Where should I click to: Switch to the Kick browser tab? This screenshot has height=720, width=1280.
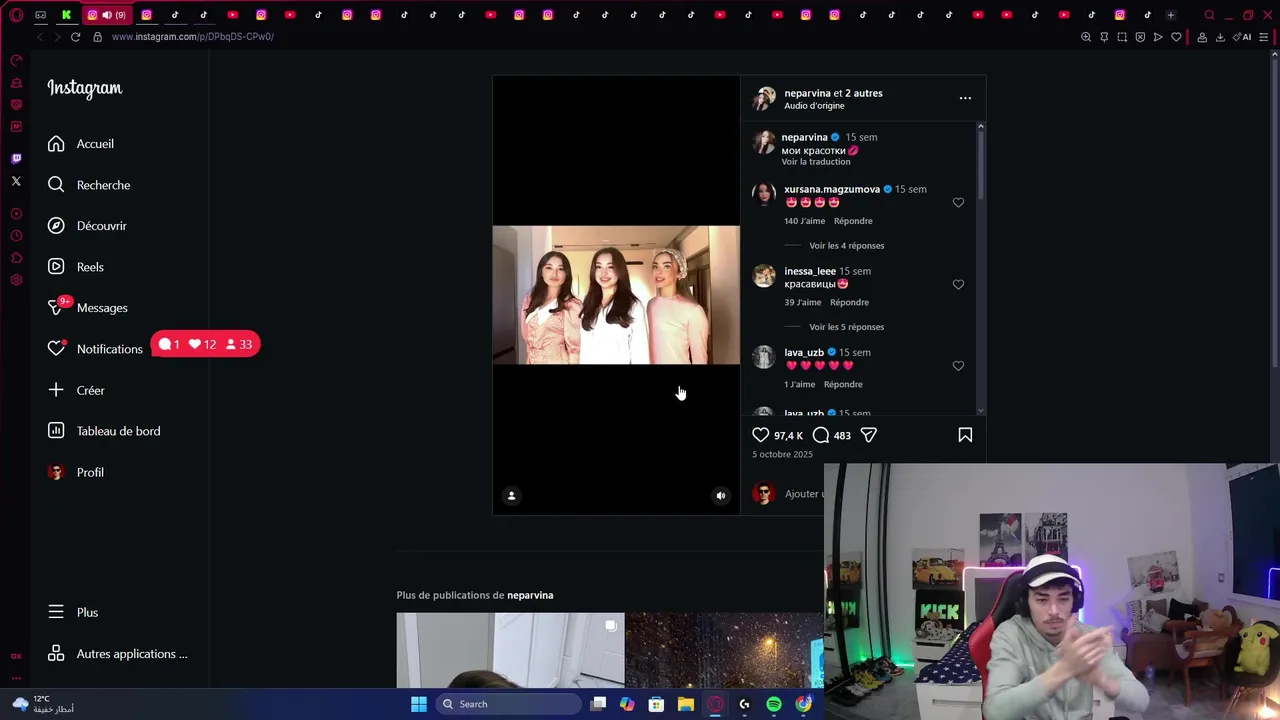click(66, 15)
